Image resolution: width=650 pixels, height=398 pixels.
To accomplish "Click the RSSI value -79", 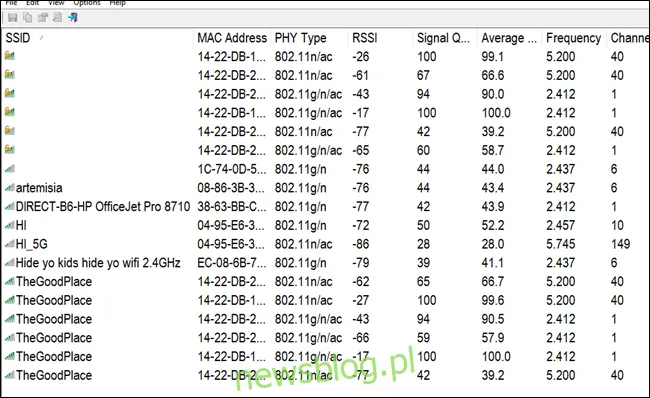I will coord(361,263).
